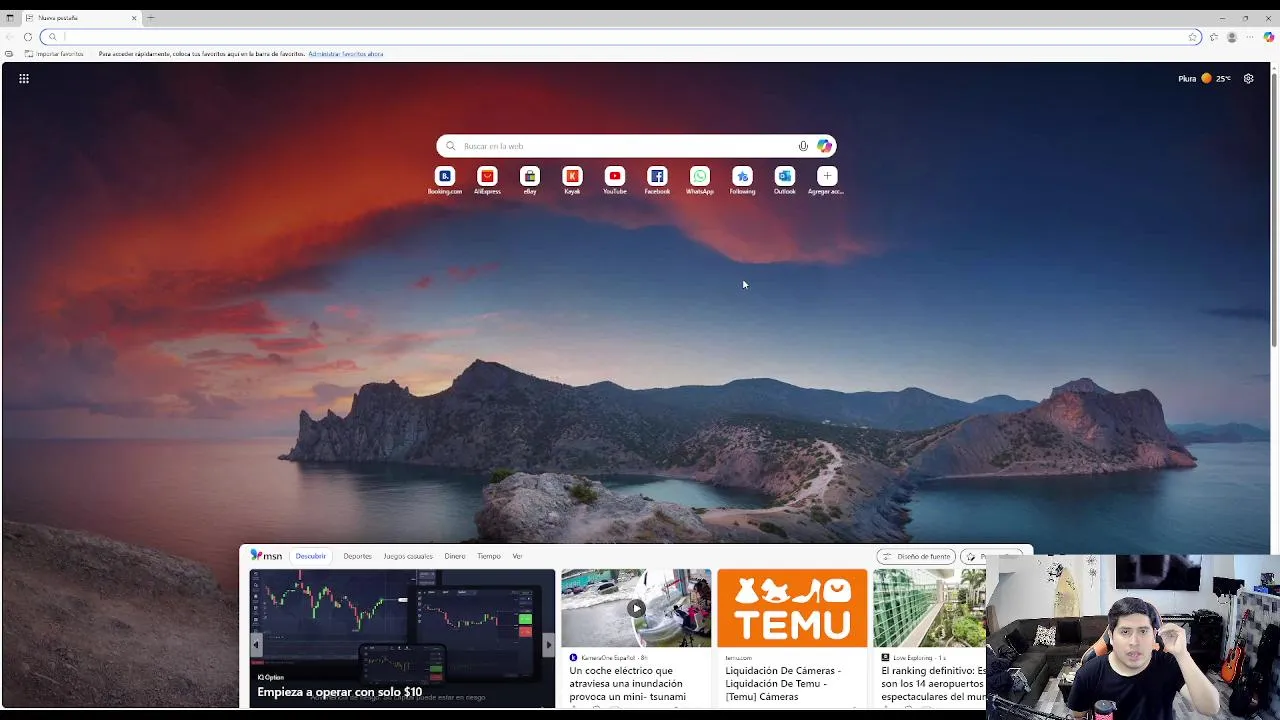The height and width of the screenshot is (720, 1280).
Task: Open the Following shortcut tile
Action: pyautogui.click(x=742, y=180)
